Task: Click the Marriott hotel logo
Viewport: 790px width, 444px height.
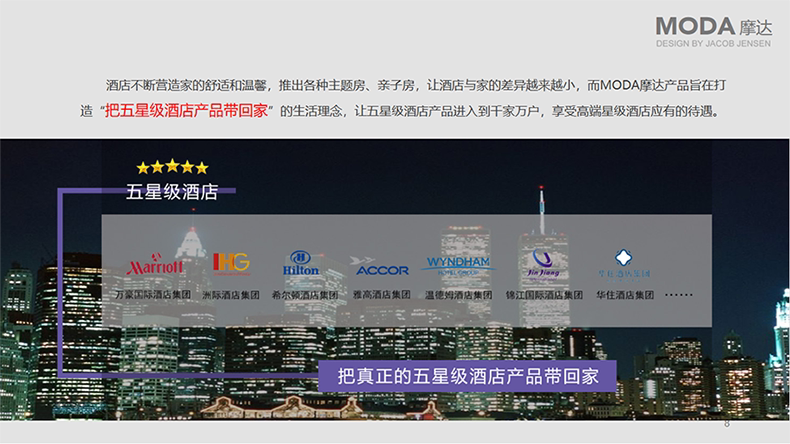Action: [155, 265]
